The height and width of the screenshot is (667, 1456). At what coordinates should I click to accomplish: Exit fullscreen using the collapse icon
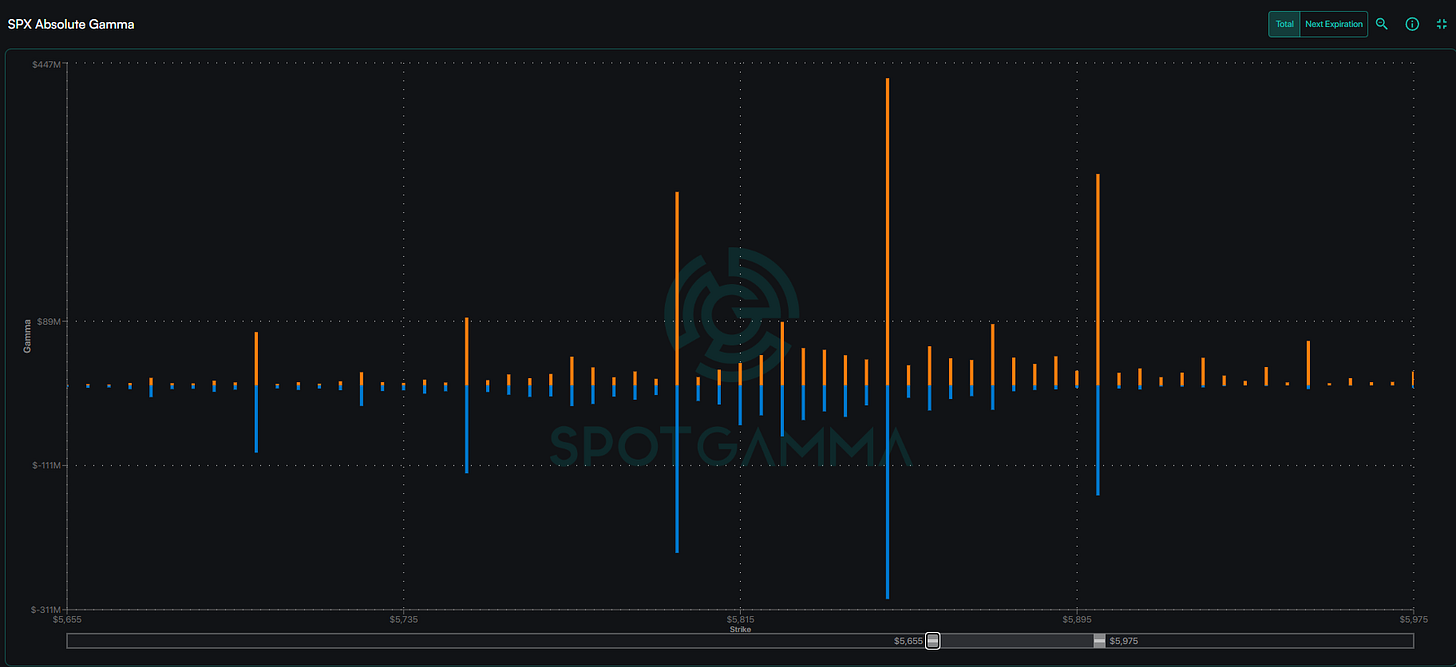click(x=1441, y=24)
